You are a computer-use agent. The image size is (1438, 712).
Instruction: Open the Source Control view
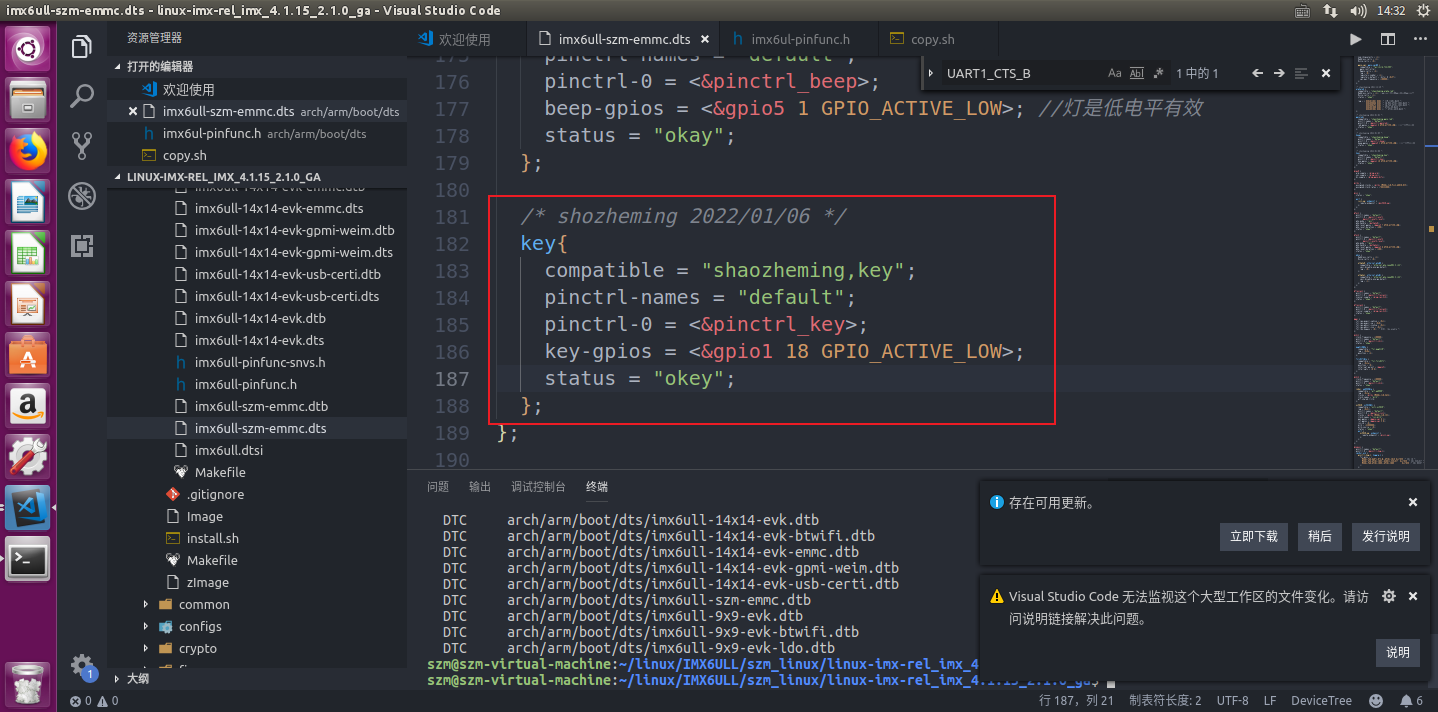click(82, 147)
